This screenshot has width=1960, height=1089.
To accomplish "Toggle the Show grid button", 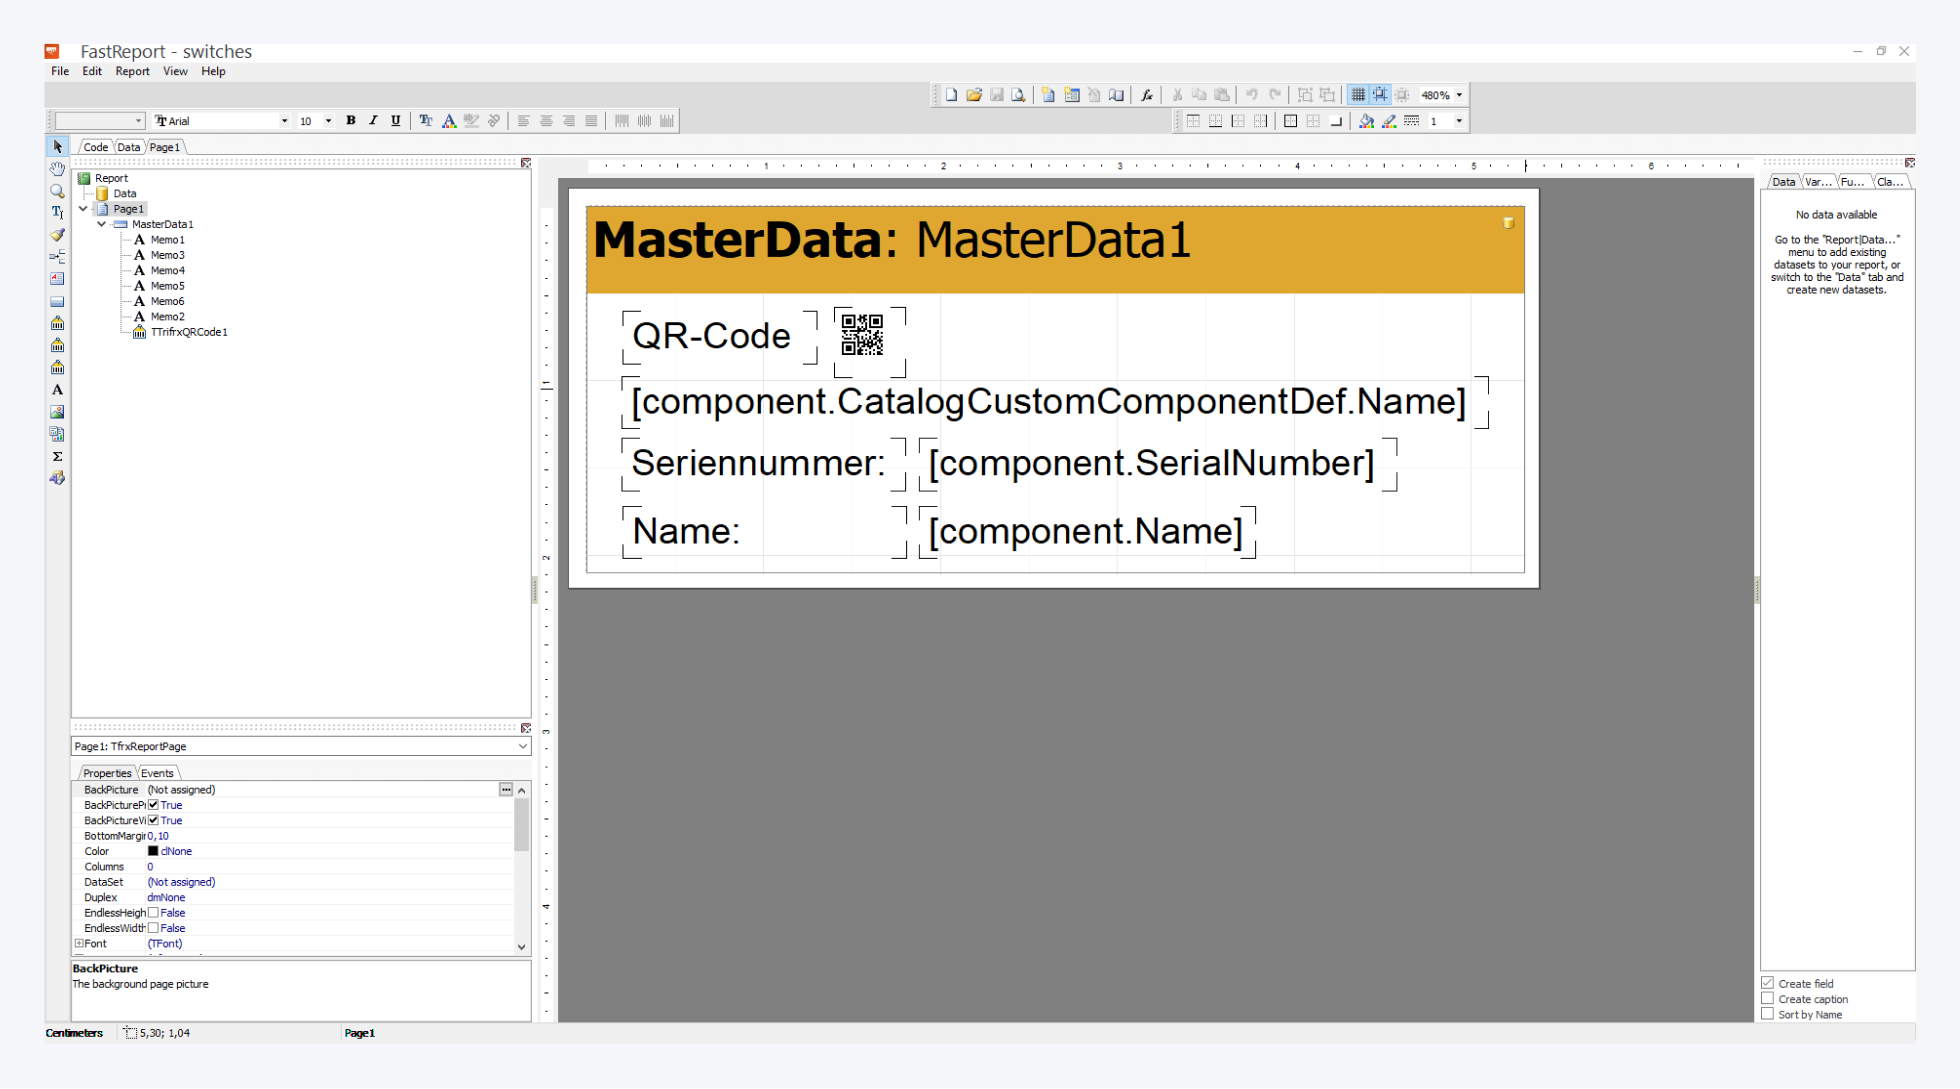I will pyautogui.click(x=1357, y=95).
